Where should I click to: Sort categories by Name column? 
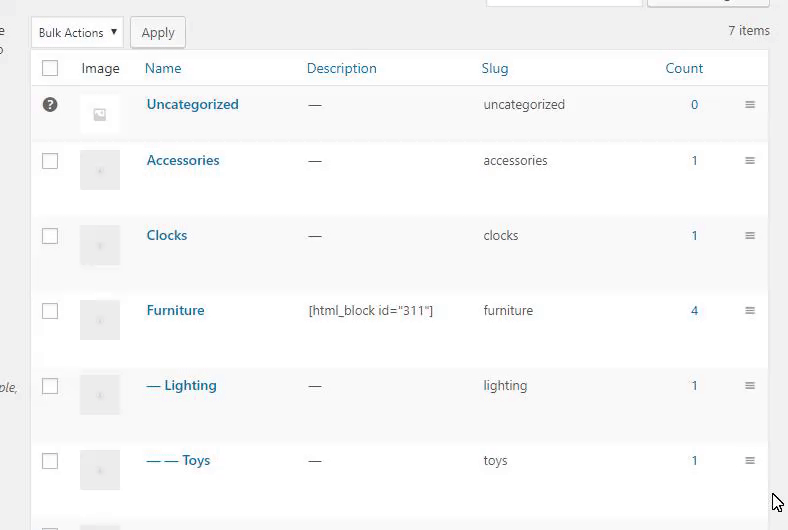coord(163,69)
